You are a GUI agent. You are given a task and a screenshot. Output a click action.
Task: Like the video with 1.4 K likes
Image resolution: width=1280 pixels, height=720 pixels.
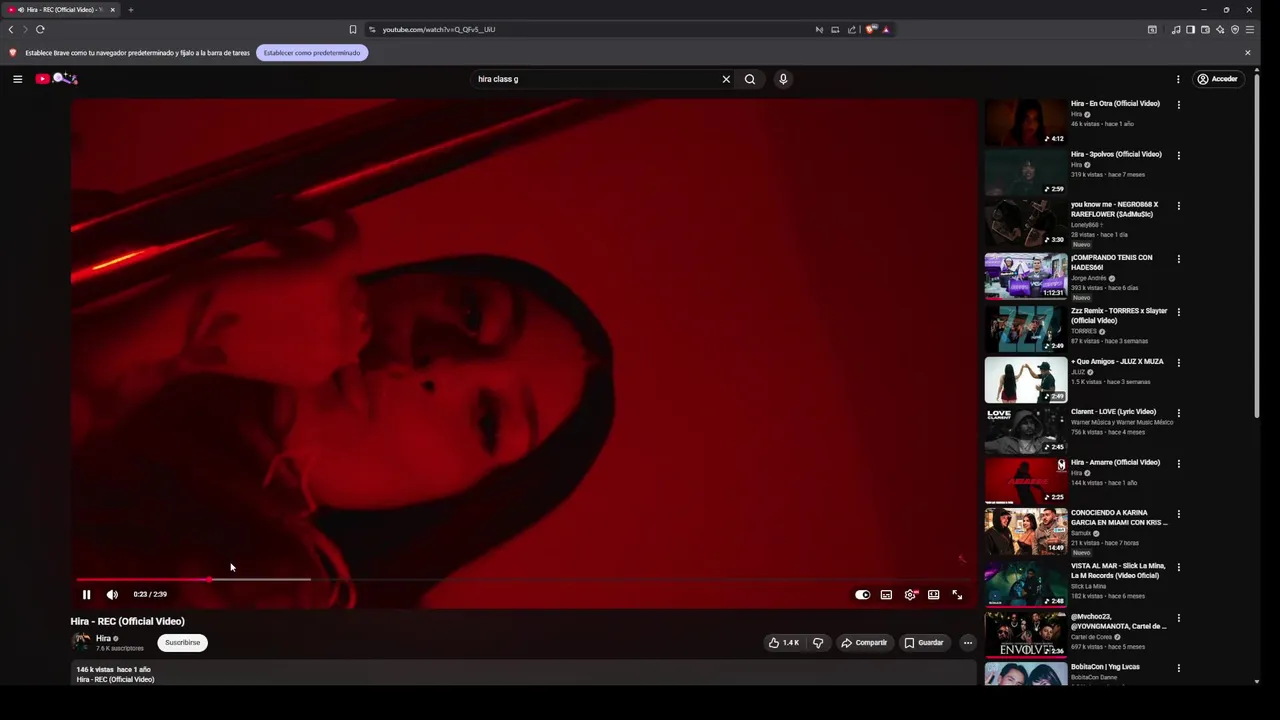[784, 643]
